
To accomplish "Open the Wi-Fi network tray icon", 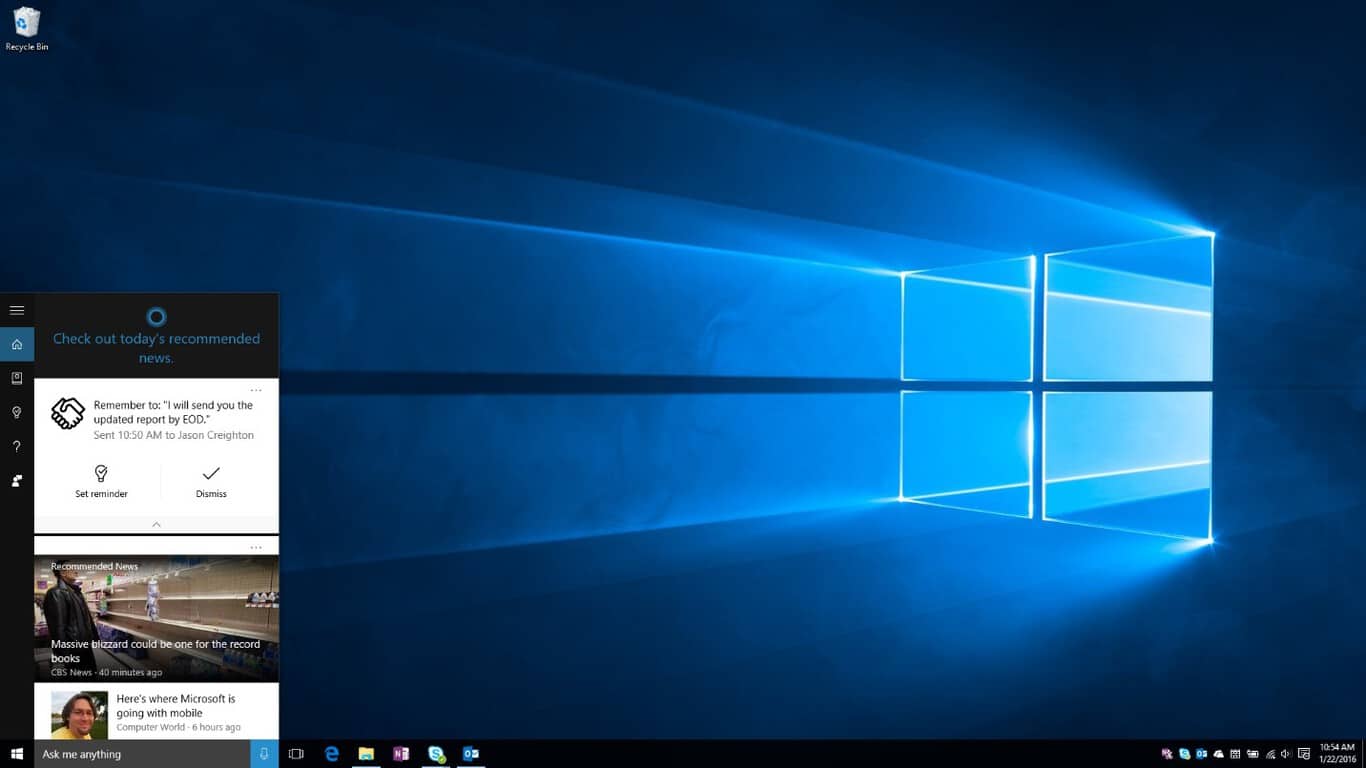I will pyautogui.click(x=1271, y=753).
